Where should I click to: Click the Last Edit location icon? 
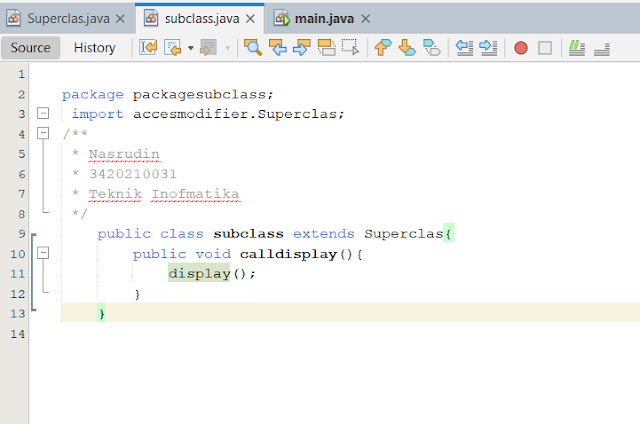(x=148, y=48)
